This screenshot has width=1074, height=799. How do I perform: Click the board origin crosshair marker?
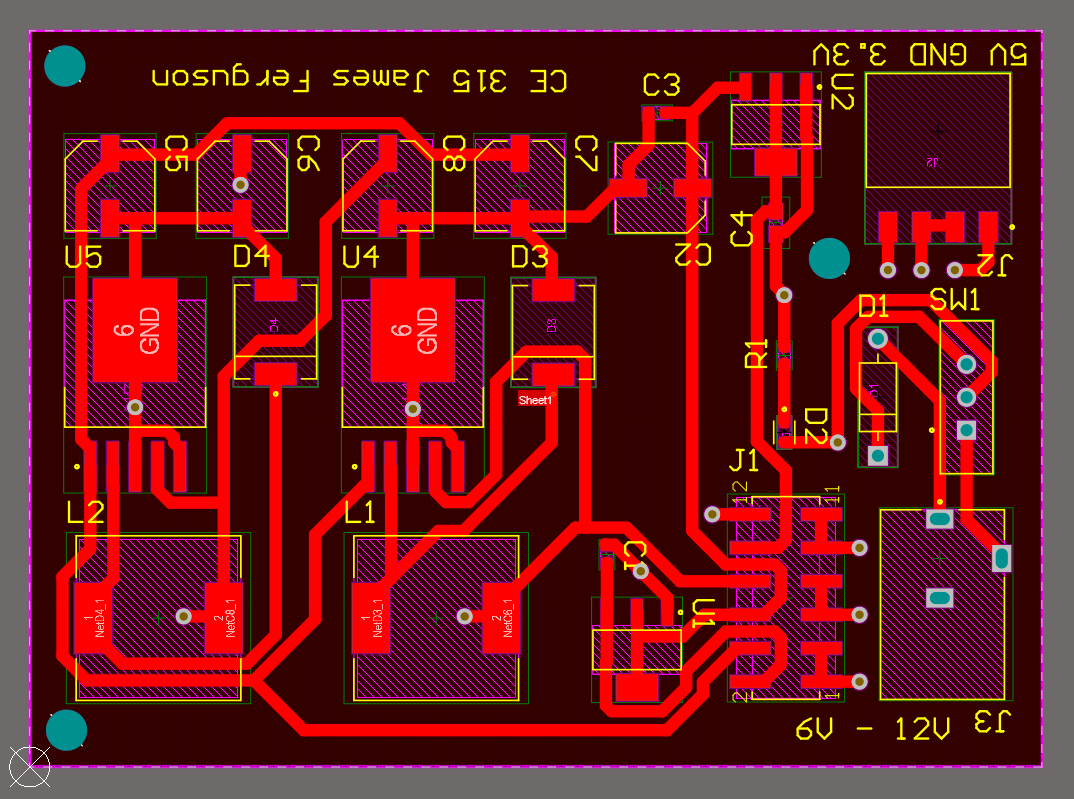point(29,767)
